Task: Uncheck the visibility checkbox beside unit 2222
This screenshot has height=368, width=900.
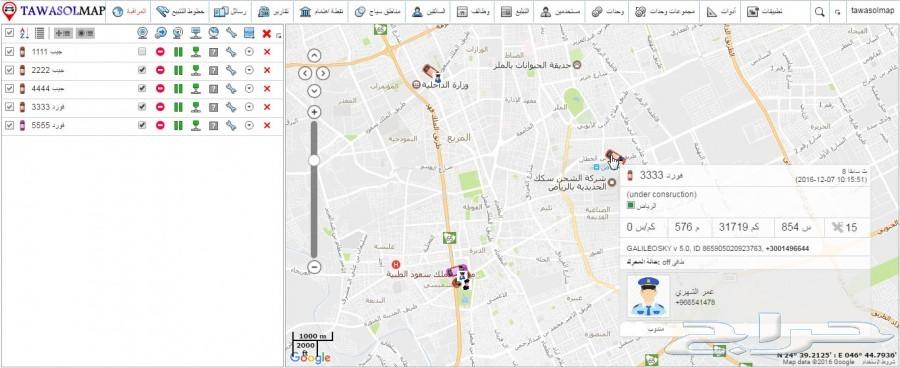Action: 9,70
